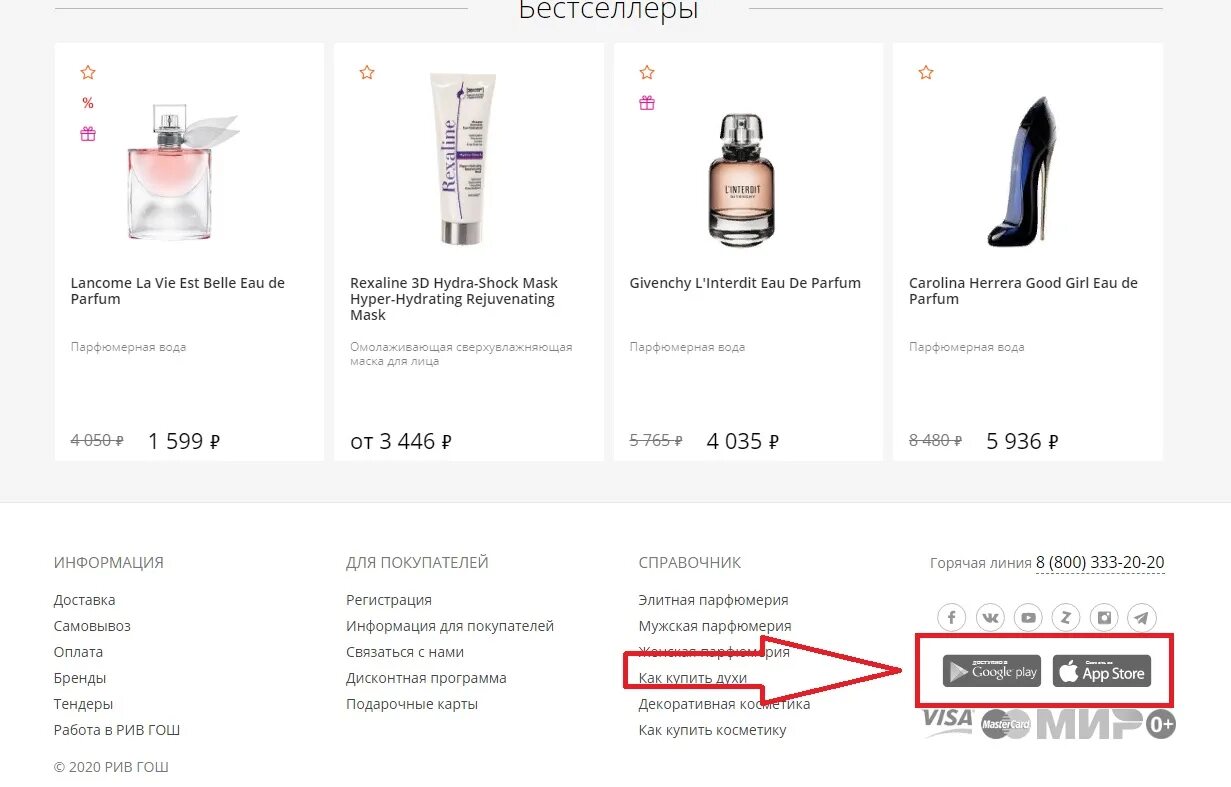Open the Instagram social icon
Screen dimensions: 1231x787
(1104, 617)
